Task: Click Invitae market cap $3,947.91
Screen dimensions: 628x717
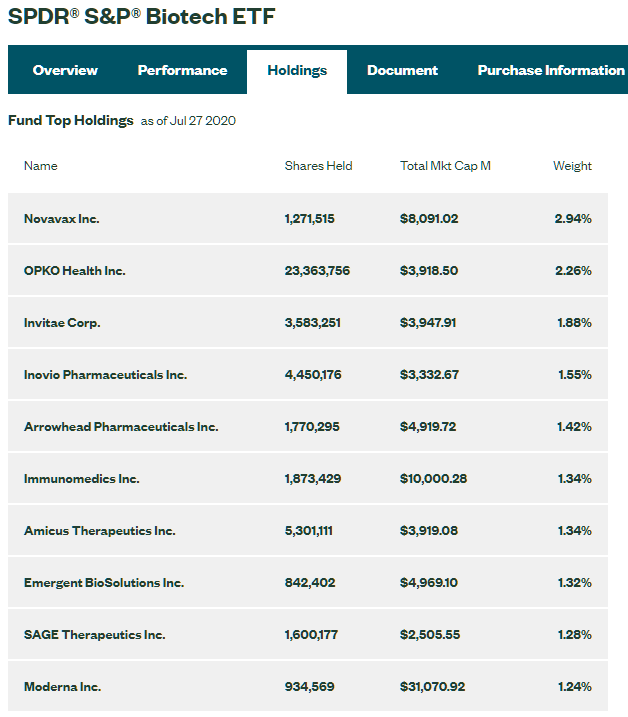Action: point(428,323)
